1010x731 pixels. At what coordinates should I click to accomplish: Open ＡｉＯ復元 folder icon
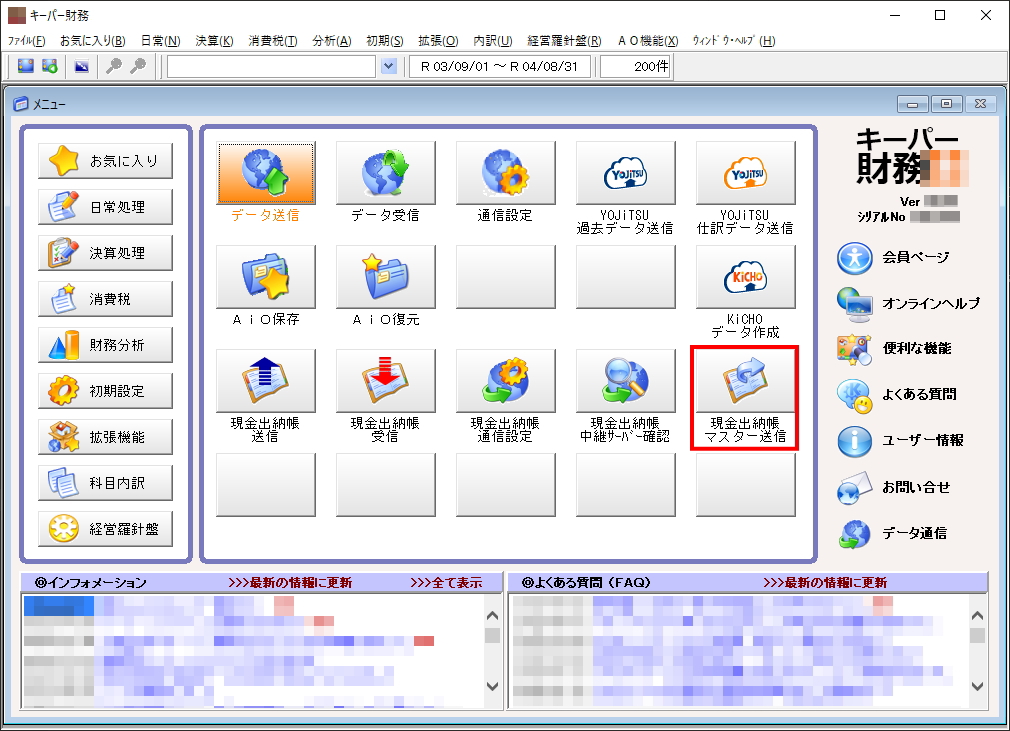[385, 277]
